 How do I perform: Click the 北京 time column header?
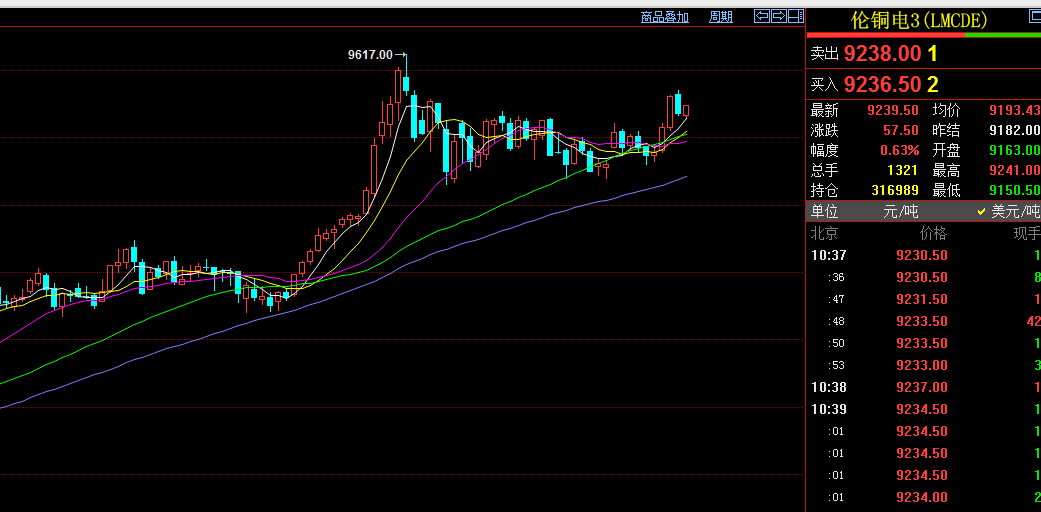tap(823, 234)
